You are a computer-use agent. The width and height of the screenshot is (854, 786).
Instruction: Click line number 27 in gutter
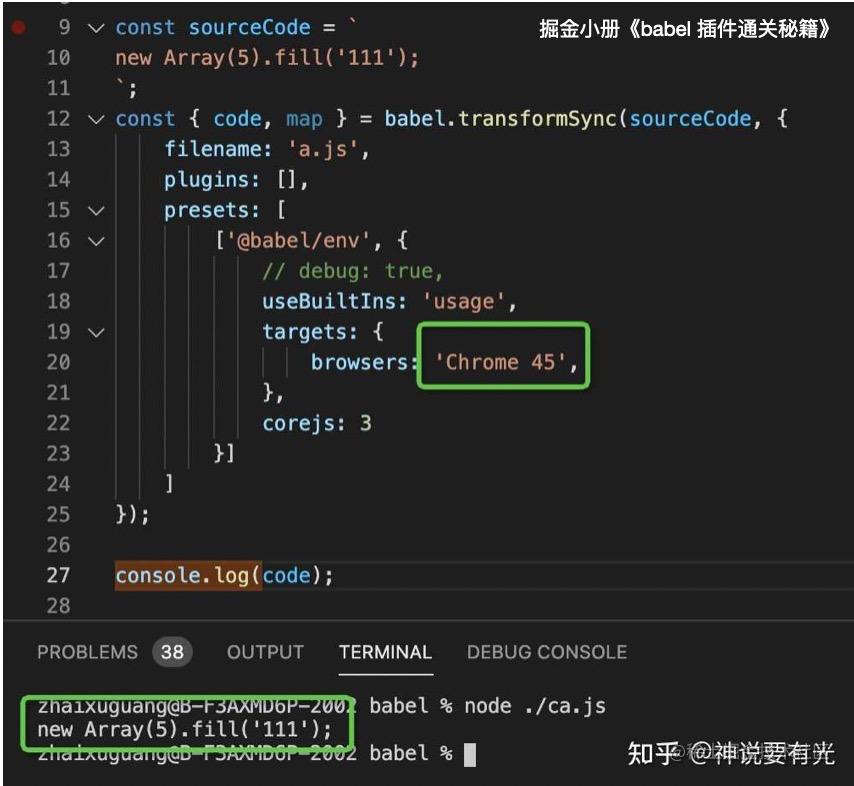click(x=58, y=575)
